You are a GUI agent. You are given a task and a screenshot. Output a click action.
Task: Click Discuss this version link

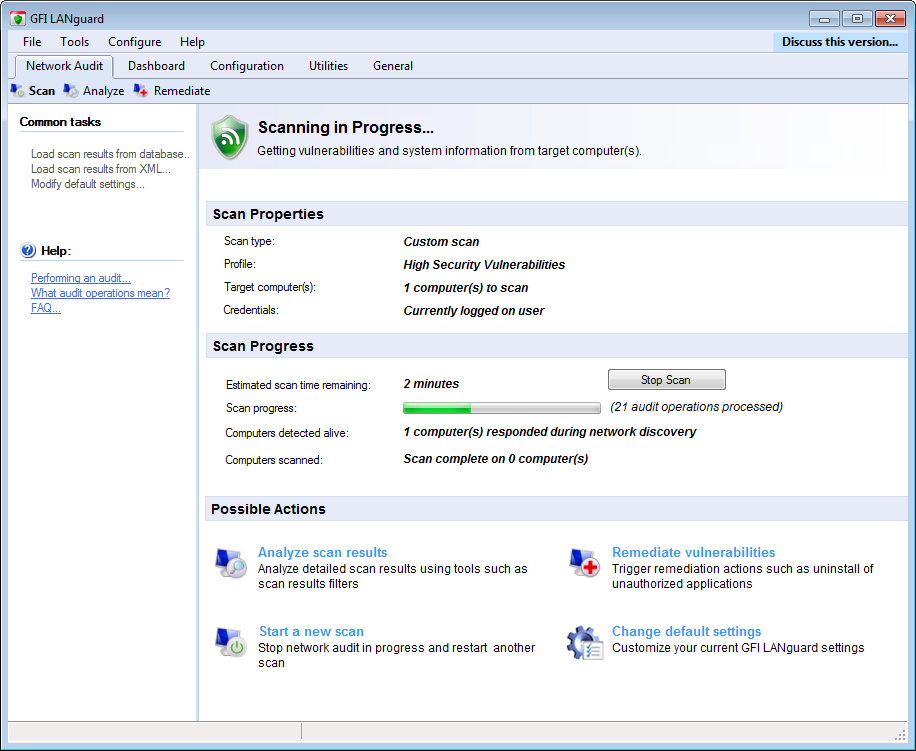tap(840, 42)
